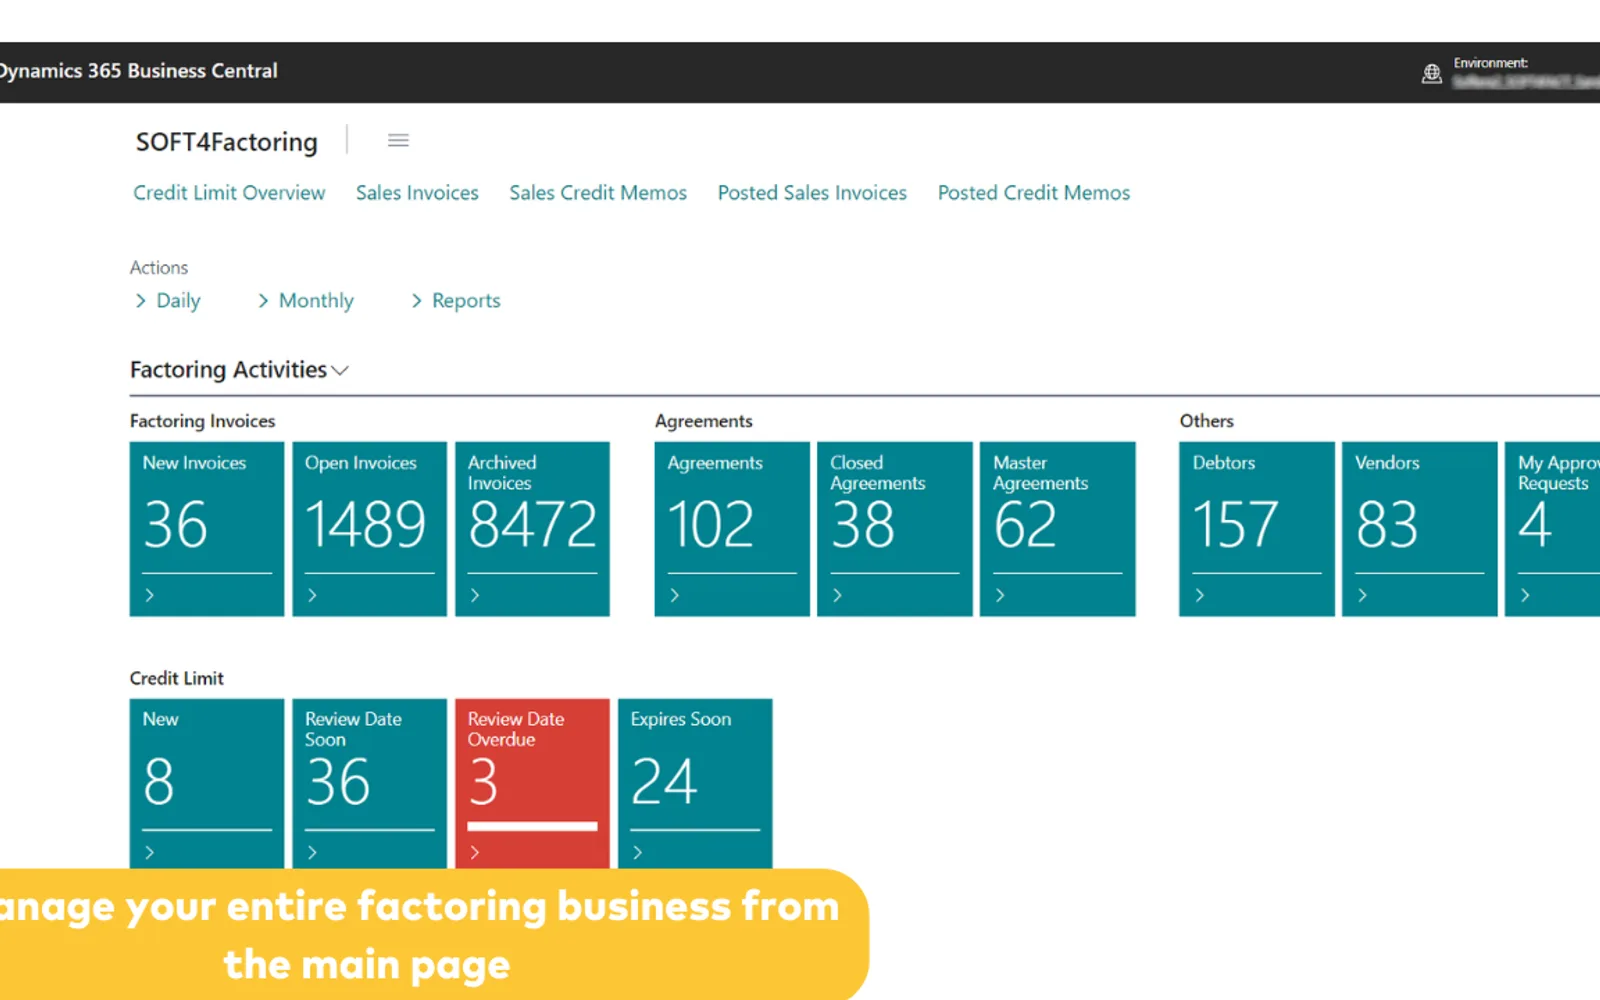Click the arrow on Vendors tile
This screenshot has height=1000, width=1600.
pyautogui.click(x=1362, y=595)
